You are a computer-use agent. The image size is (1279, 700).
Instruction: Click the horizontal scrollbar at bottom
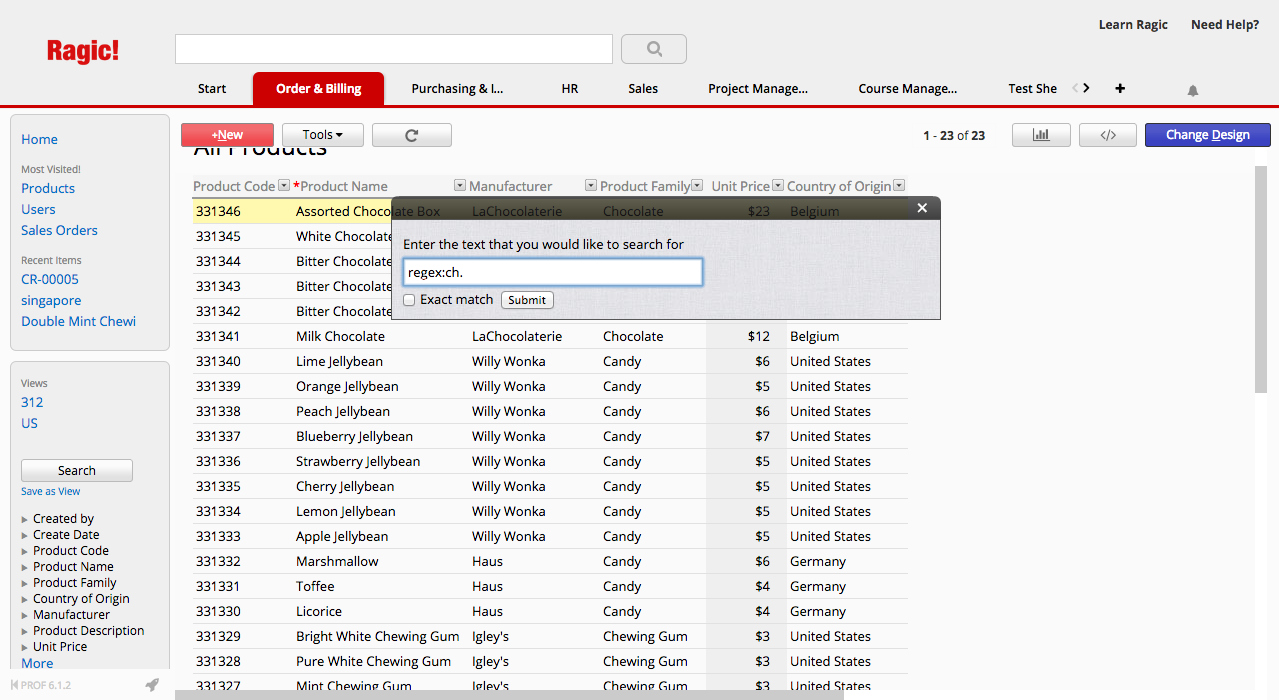tap(509, 695)
